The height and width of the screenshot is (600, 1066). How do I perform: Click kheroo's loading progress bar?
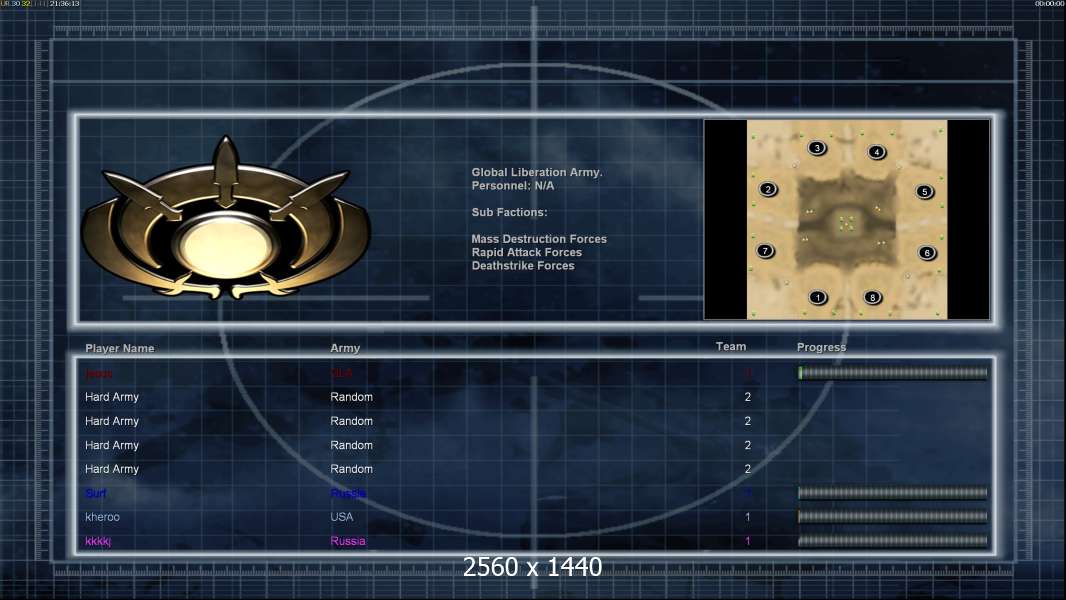click(893, 517)
